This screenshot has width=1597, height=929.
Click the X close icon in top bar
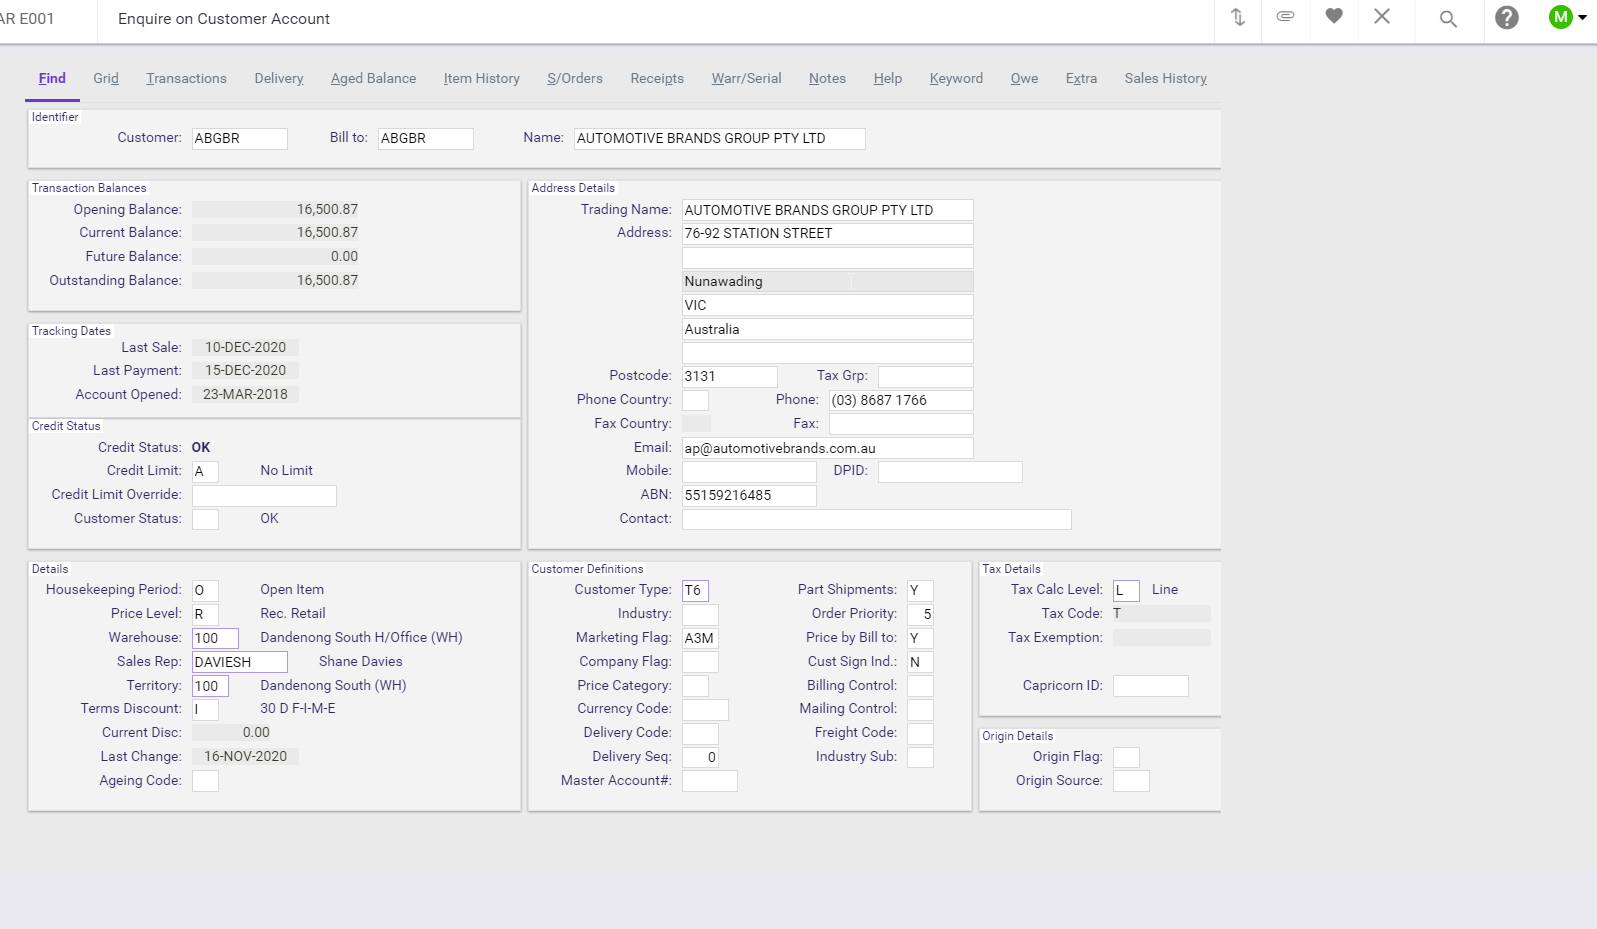(x=1382, y=16)
